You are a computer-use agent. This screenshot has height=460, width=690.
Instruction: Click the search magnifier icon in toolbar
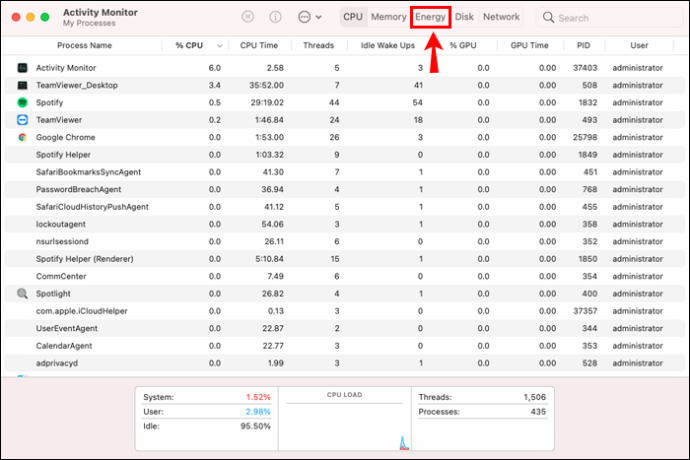548,18
